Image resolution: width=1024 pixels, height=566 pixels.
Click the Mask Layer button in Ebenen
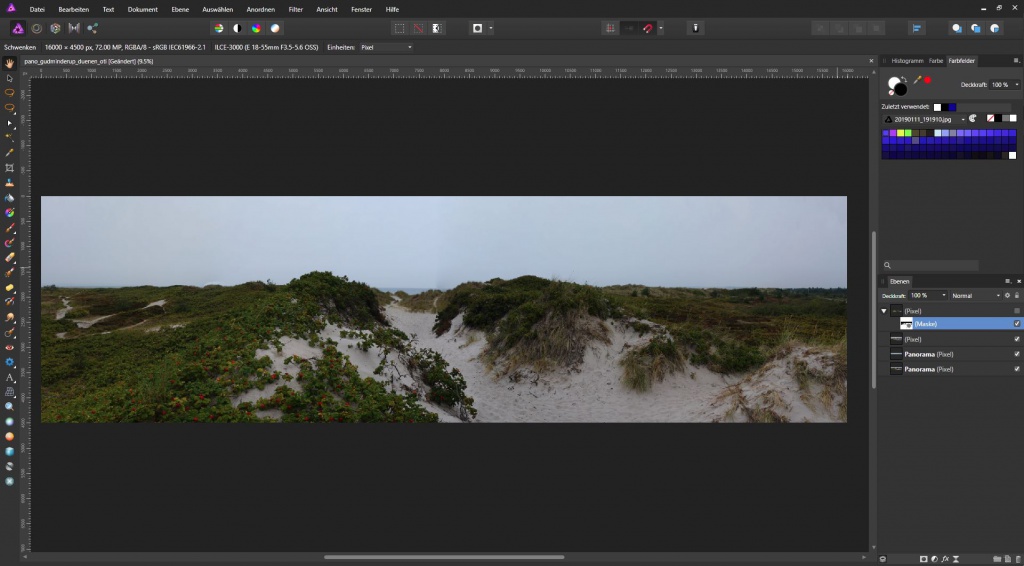[x=923, y=559]
